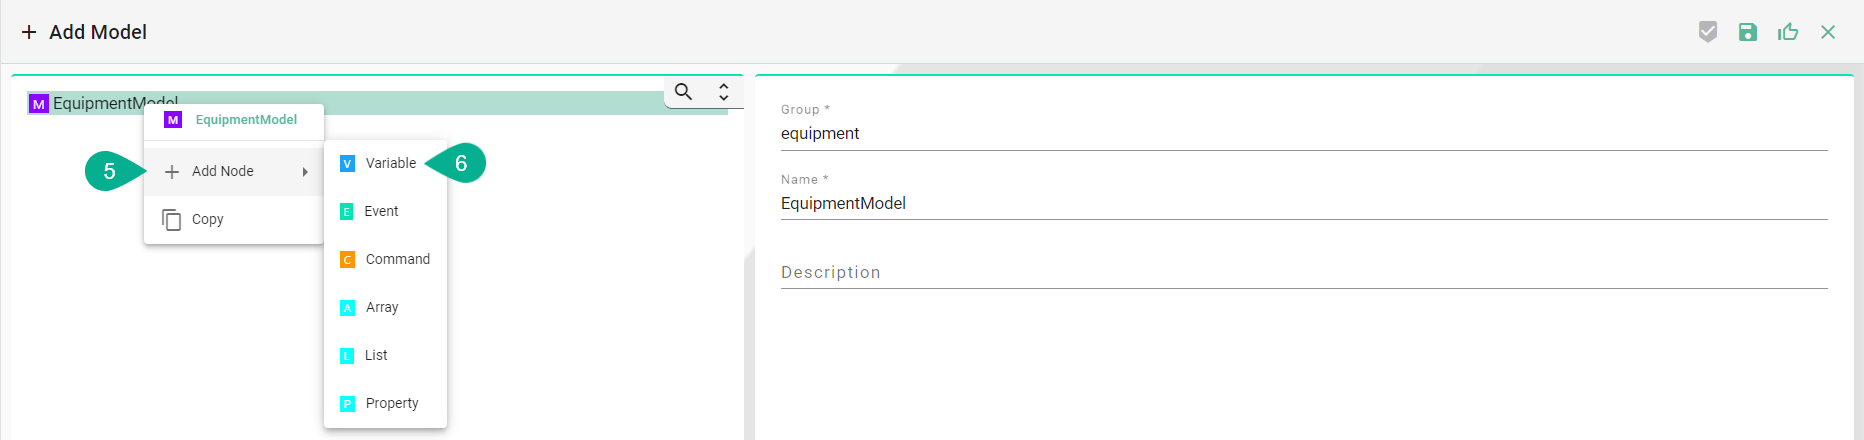Add an Event node
Screen dimensions: 1864x440
tap(381, 211)
